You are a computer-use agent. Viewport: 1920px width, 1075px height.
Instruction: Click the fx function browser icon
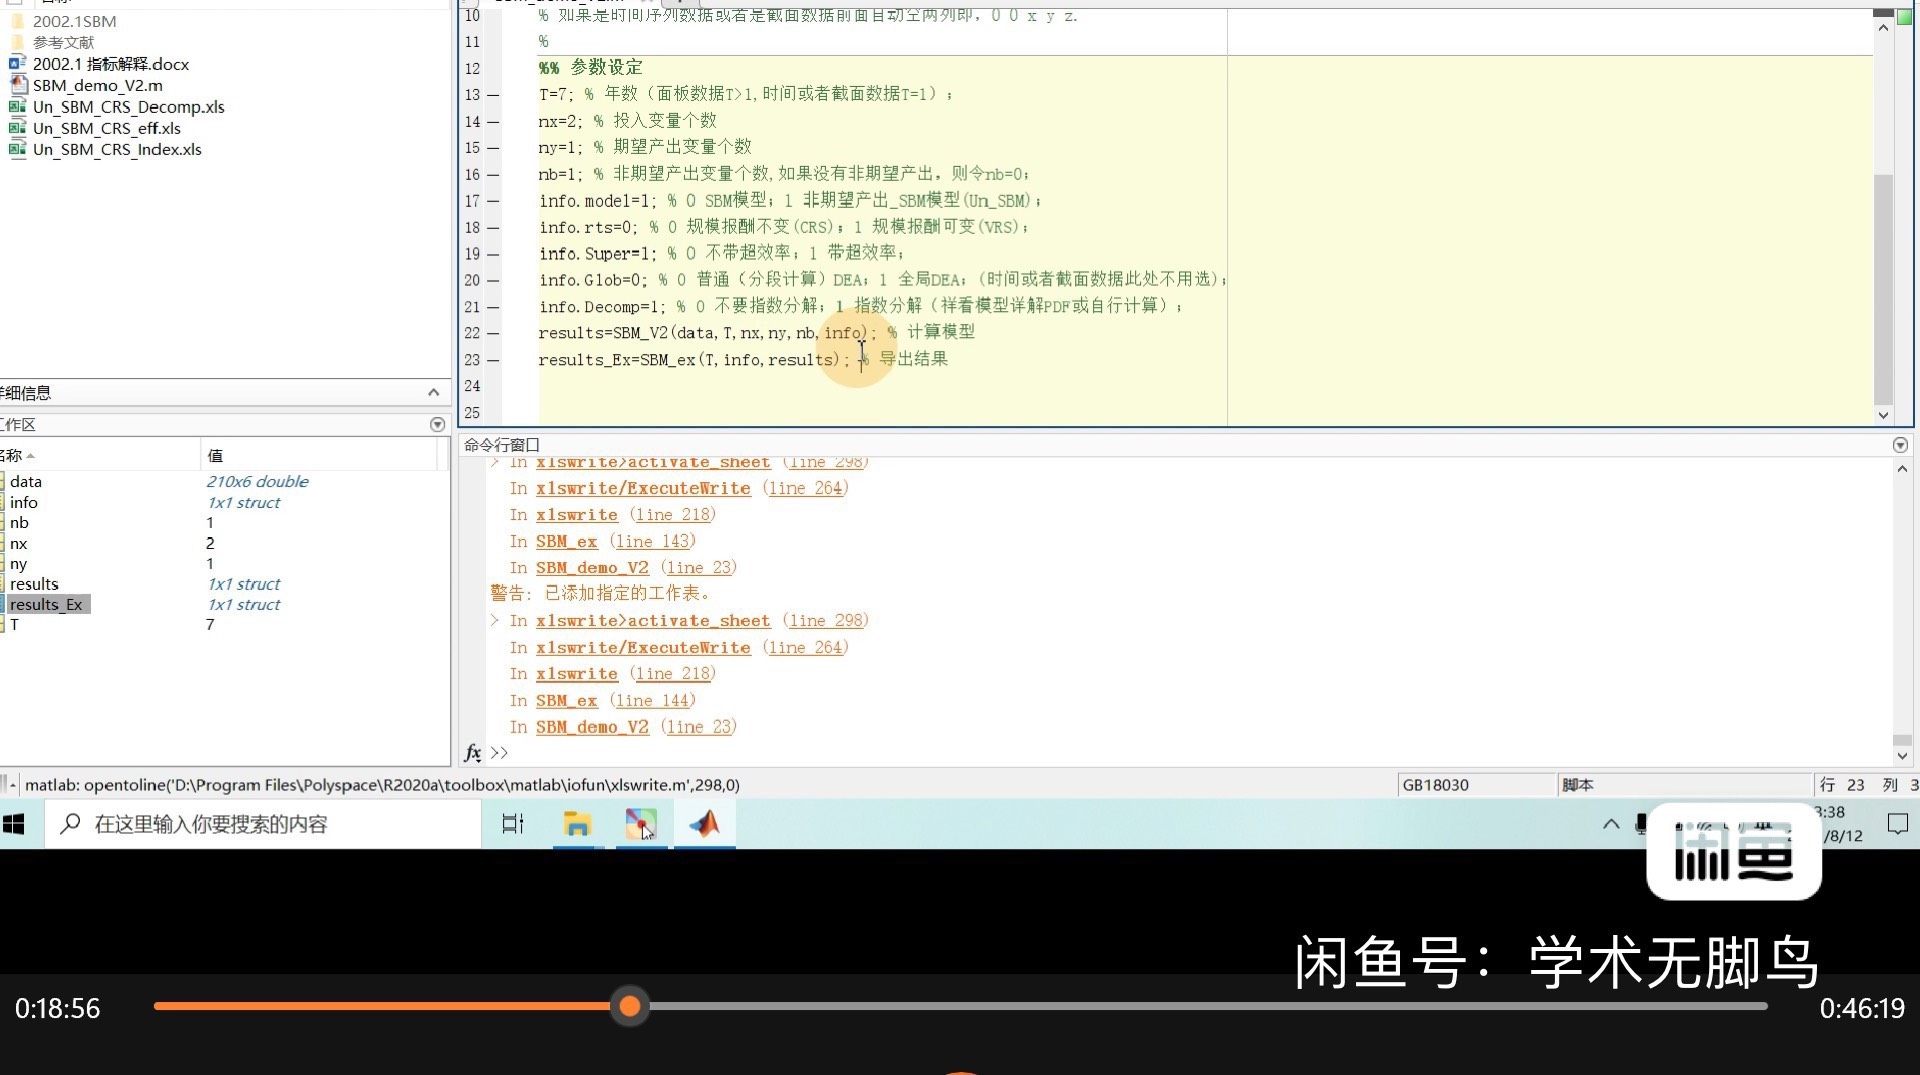pos(473,752)
